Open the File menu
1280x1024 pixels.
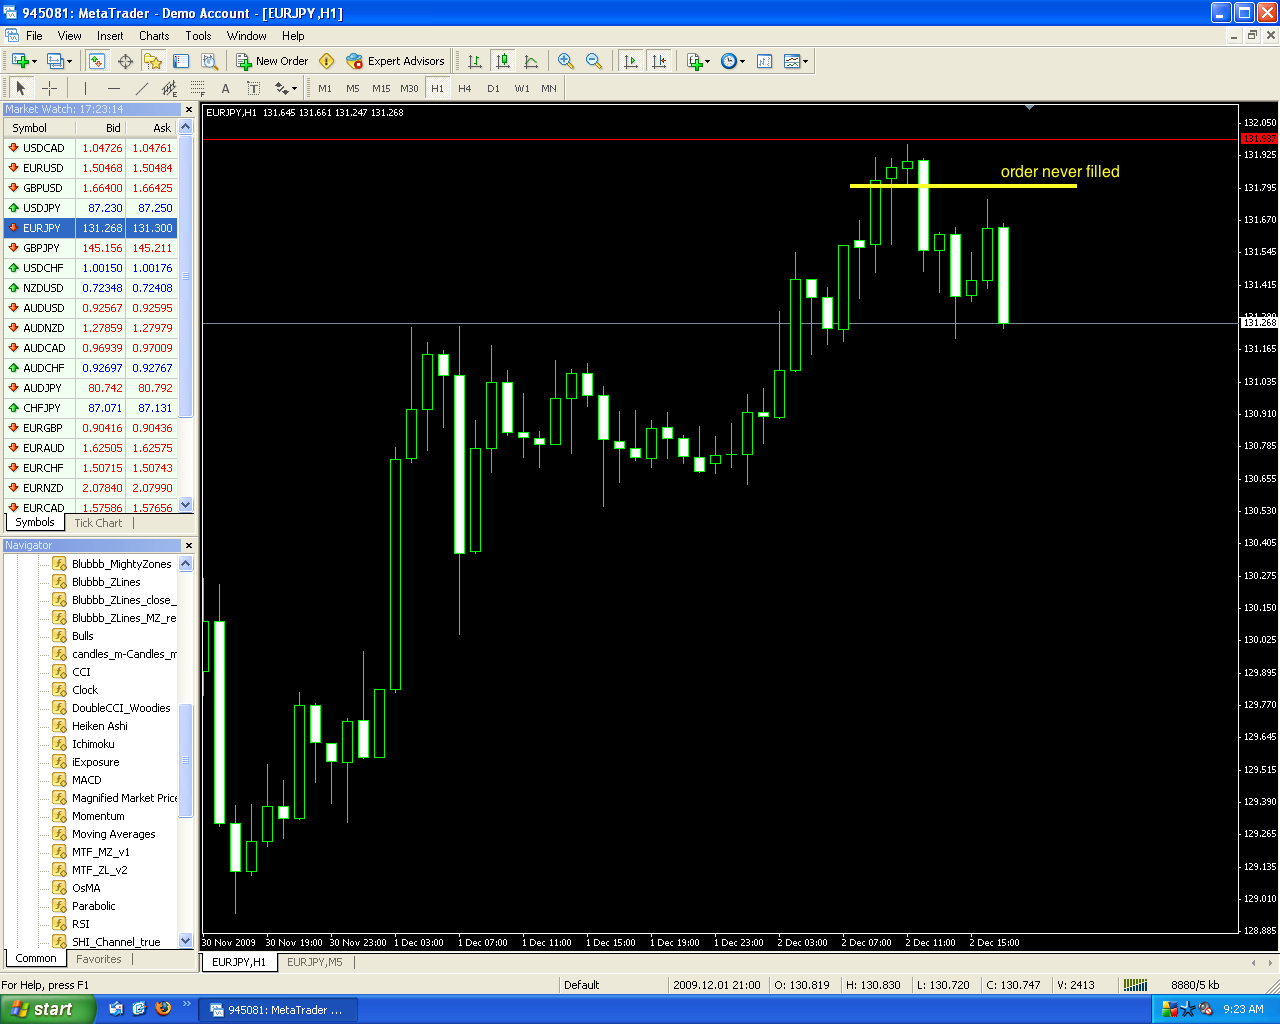(34, 35)
